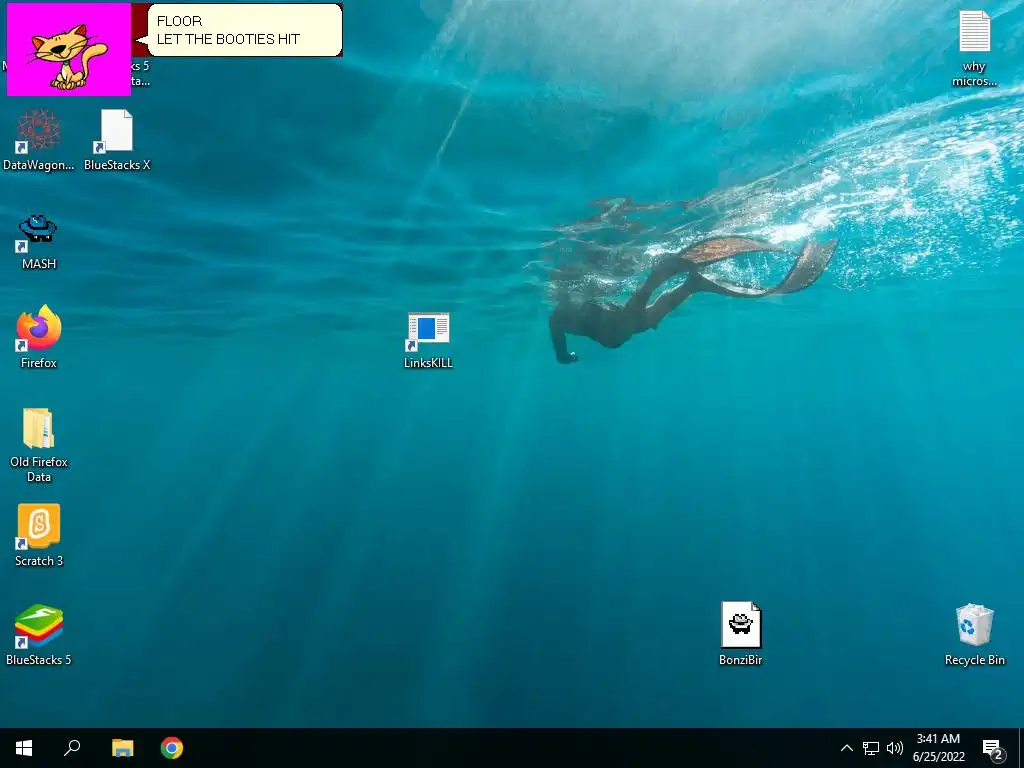Select the LinksKILL shortcut

(428, 340)
